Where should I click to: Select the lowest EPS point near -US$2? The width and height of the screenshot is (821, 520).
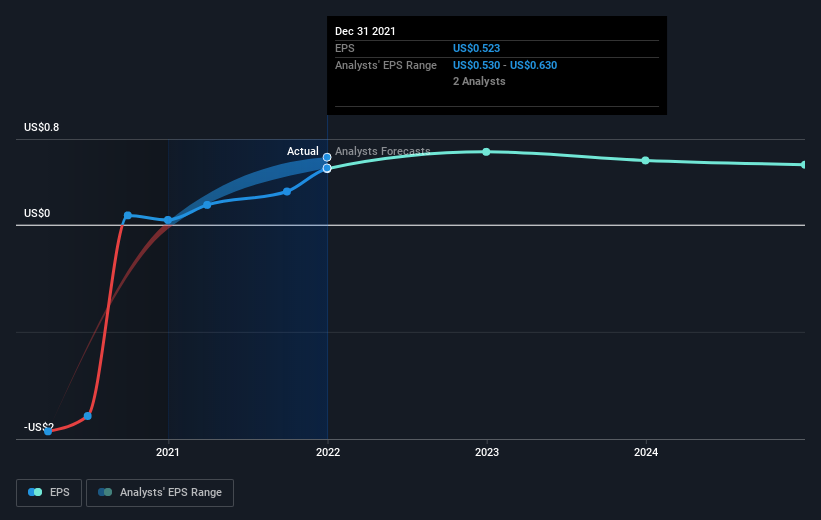(x=48, y=431)
